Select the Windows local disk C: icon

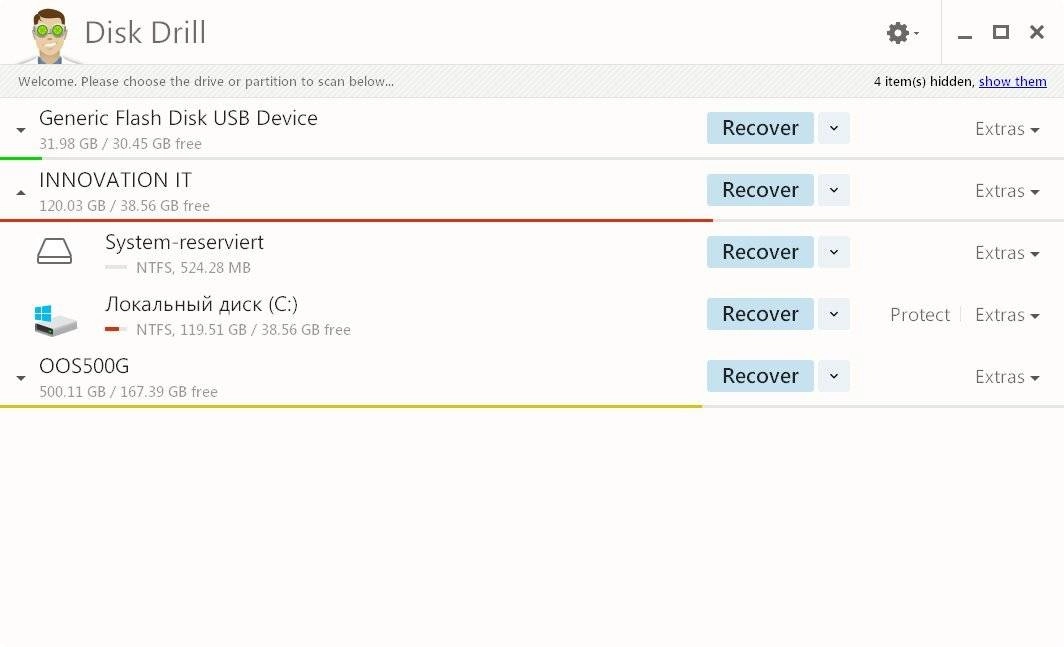55,320
